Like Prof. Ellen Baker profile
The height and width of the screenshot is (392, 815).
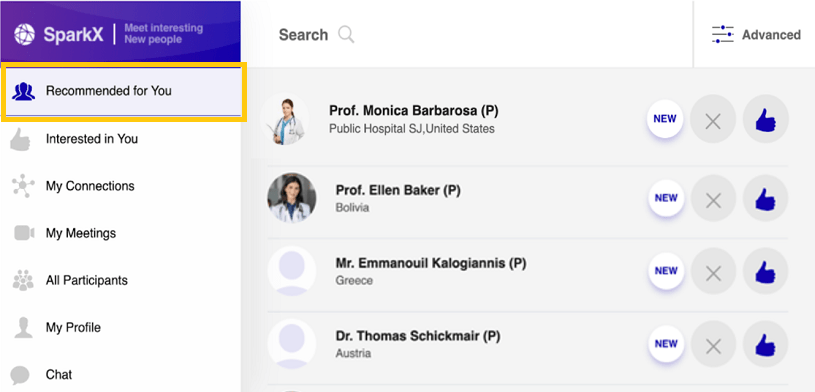766,199
